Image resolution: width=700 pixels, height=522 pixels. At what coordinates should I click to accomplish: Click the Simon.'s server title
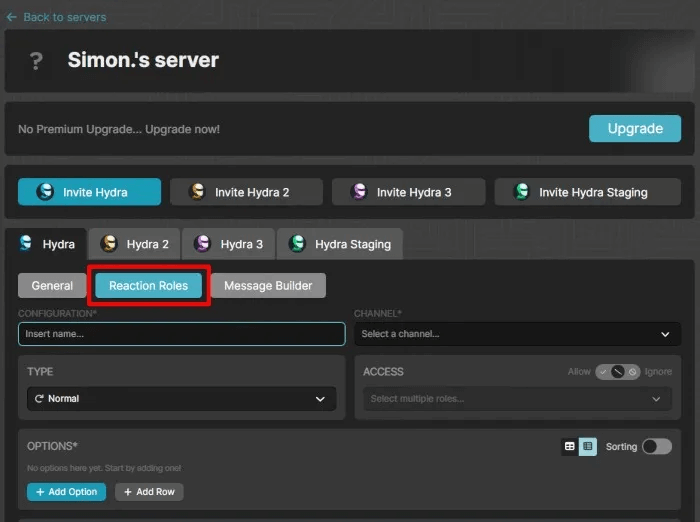tap(143, 60)
